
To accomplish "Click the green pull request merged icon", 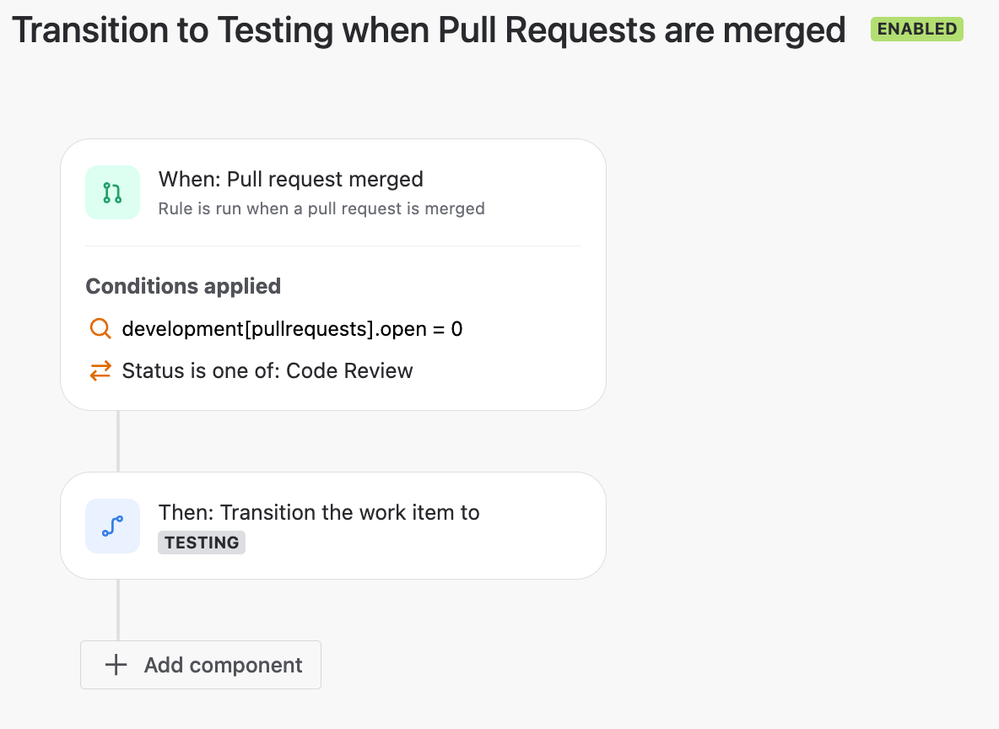I will coord(113,192).
